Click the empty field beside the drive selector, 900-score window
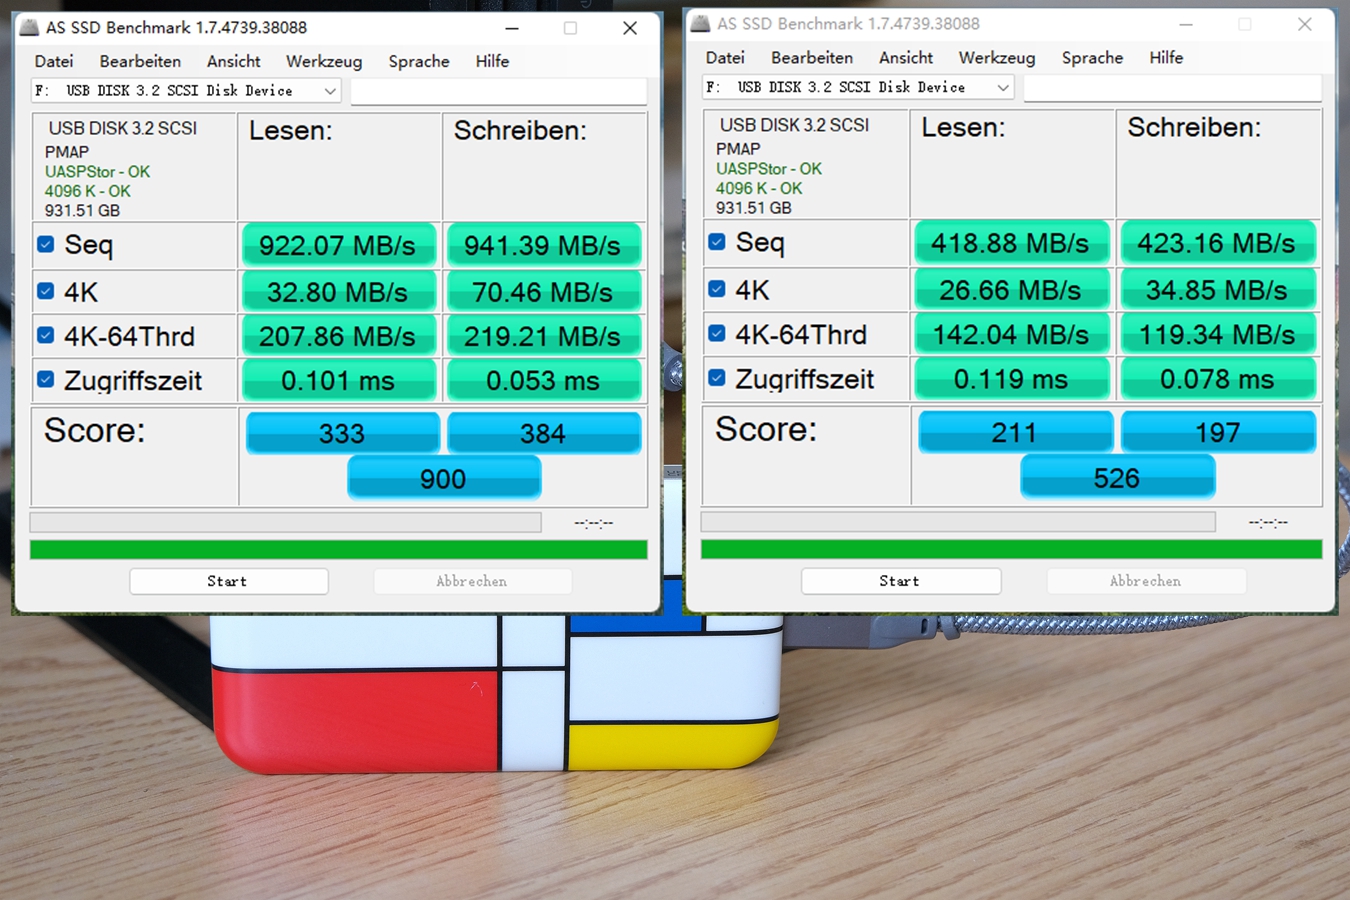1350x900 pixels. point(499,91)
